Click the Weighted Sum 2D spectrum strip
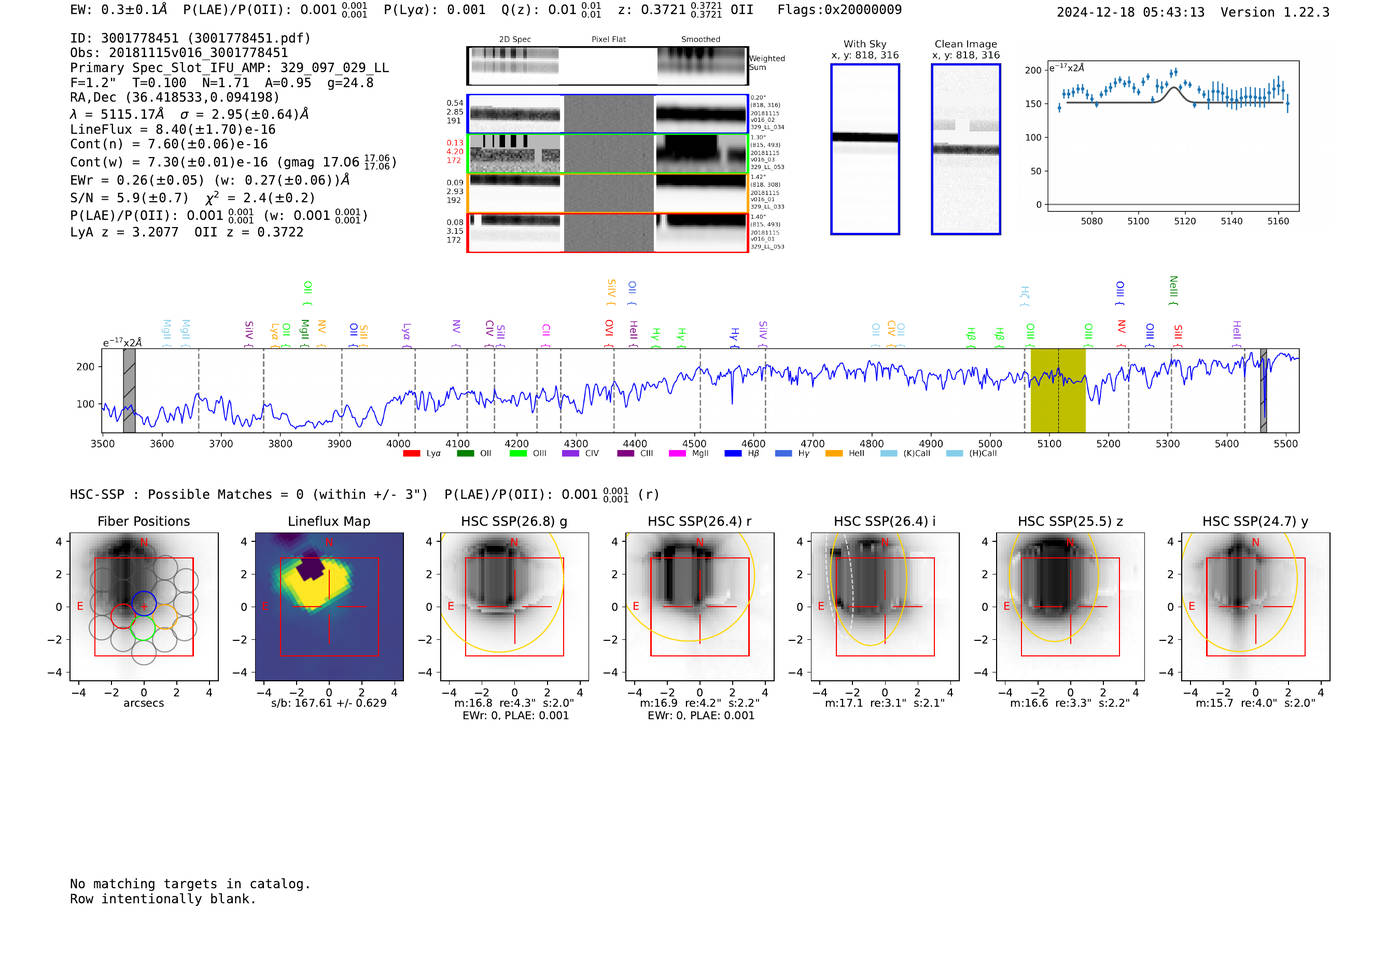 [x=608, y=66]
